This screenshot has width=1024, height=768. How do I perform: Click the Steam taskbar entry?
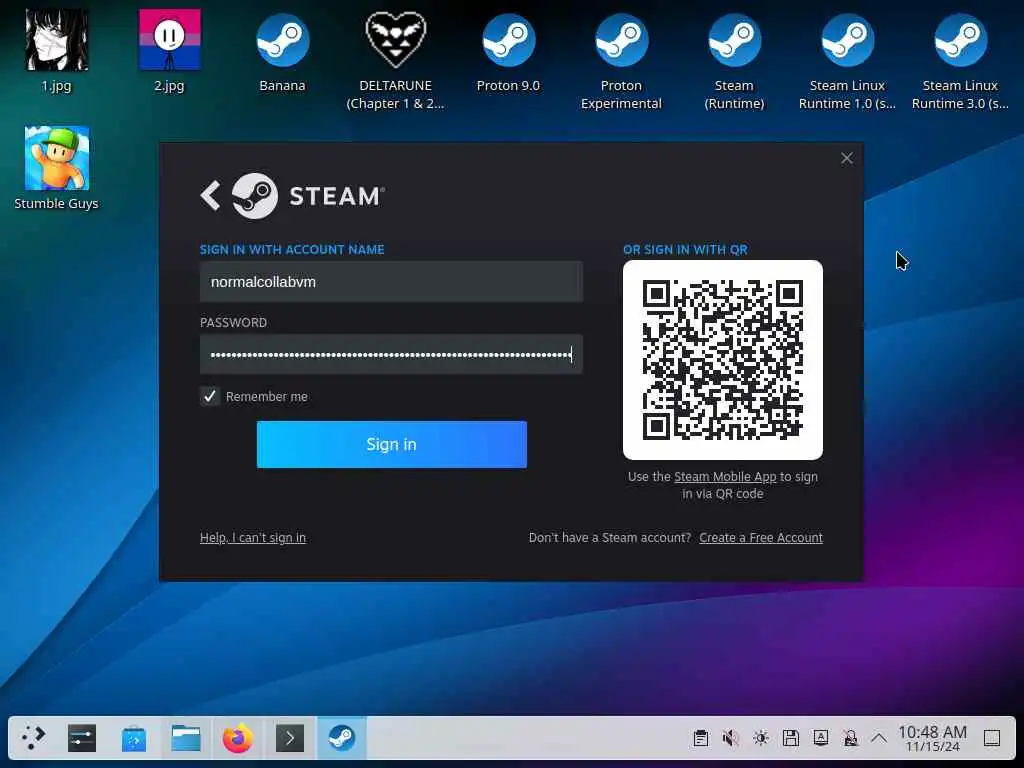342,738
